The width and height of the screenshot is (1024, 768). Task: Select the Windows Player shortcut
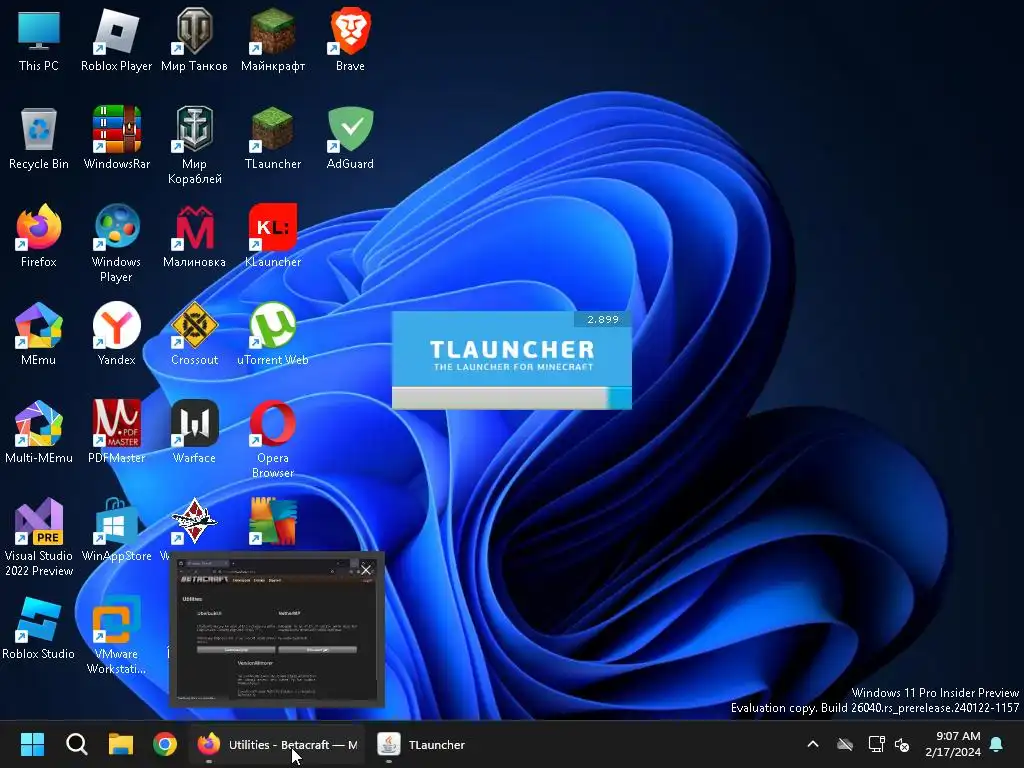[116, 244]
